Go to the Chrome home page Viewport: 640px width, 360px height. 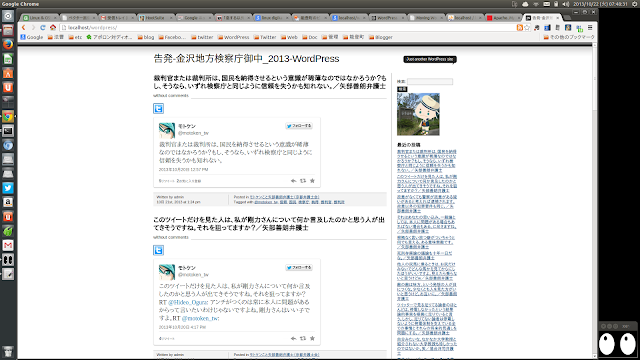(x=53, y=27)
